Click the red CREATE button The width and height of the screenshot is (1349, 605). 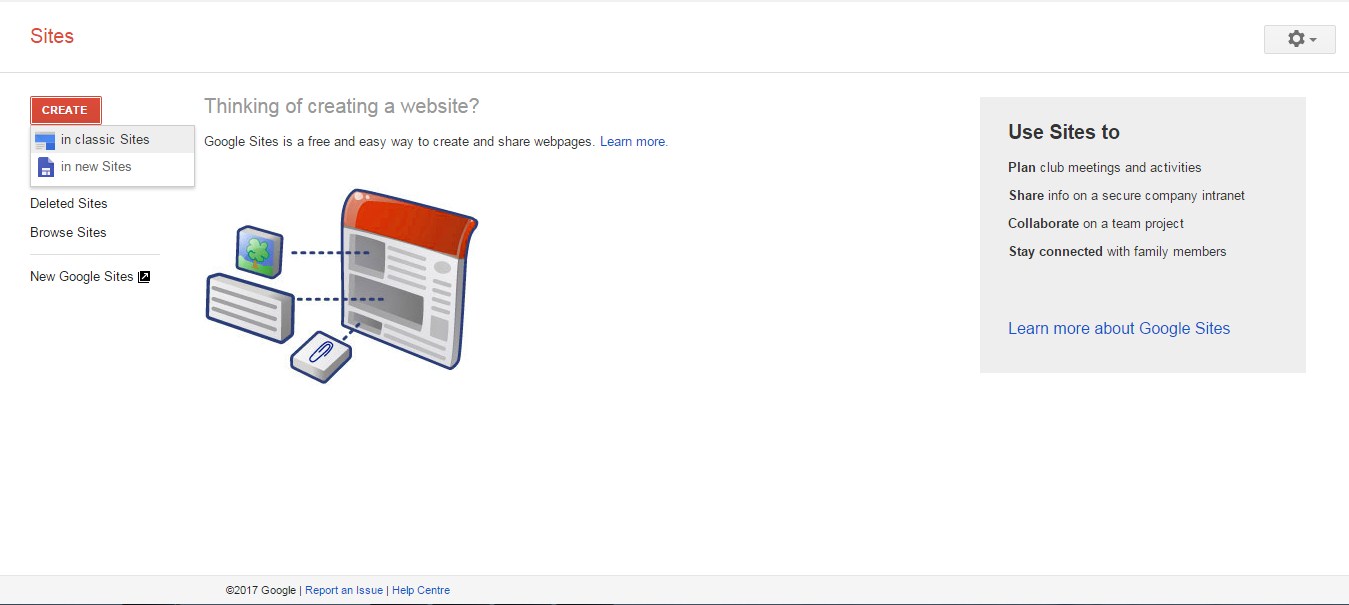tap(65, 110)
